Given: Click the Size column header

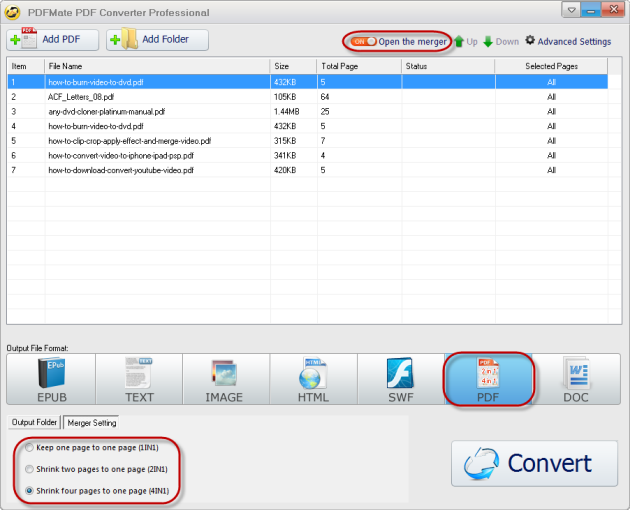Looking at the screenshot, I should click(294, 66).
